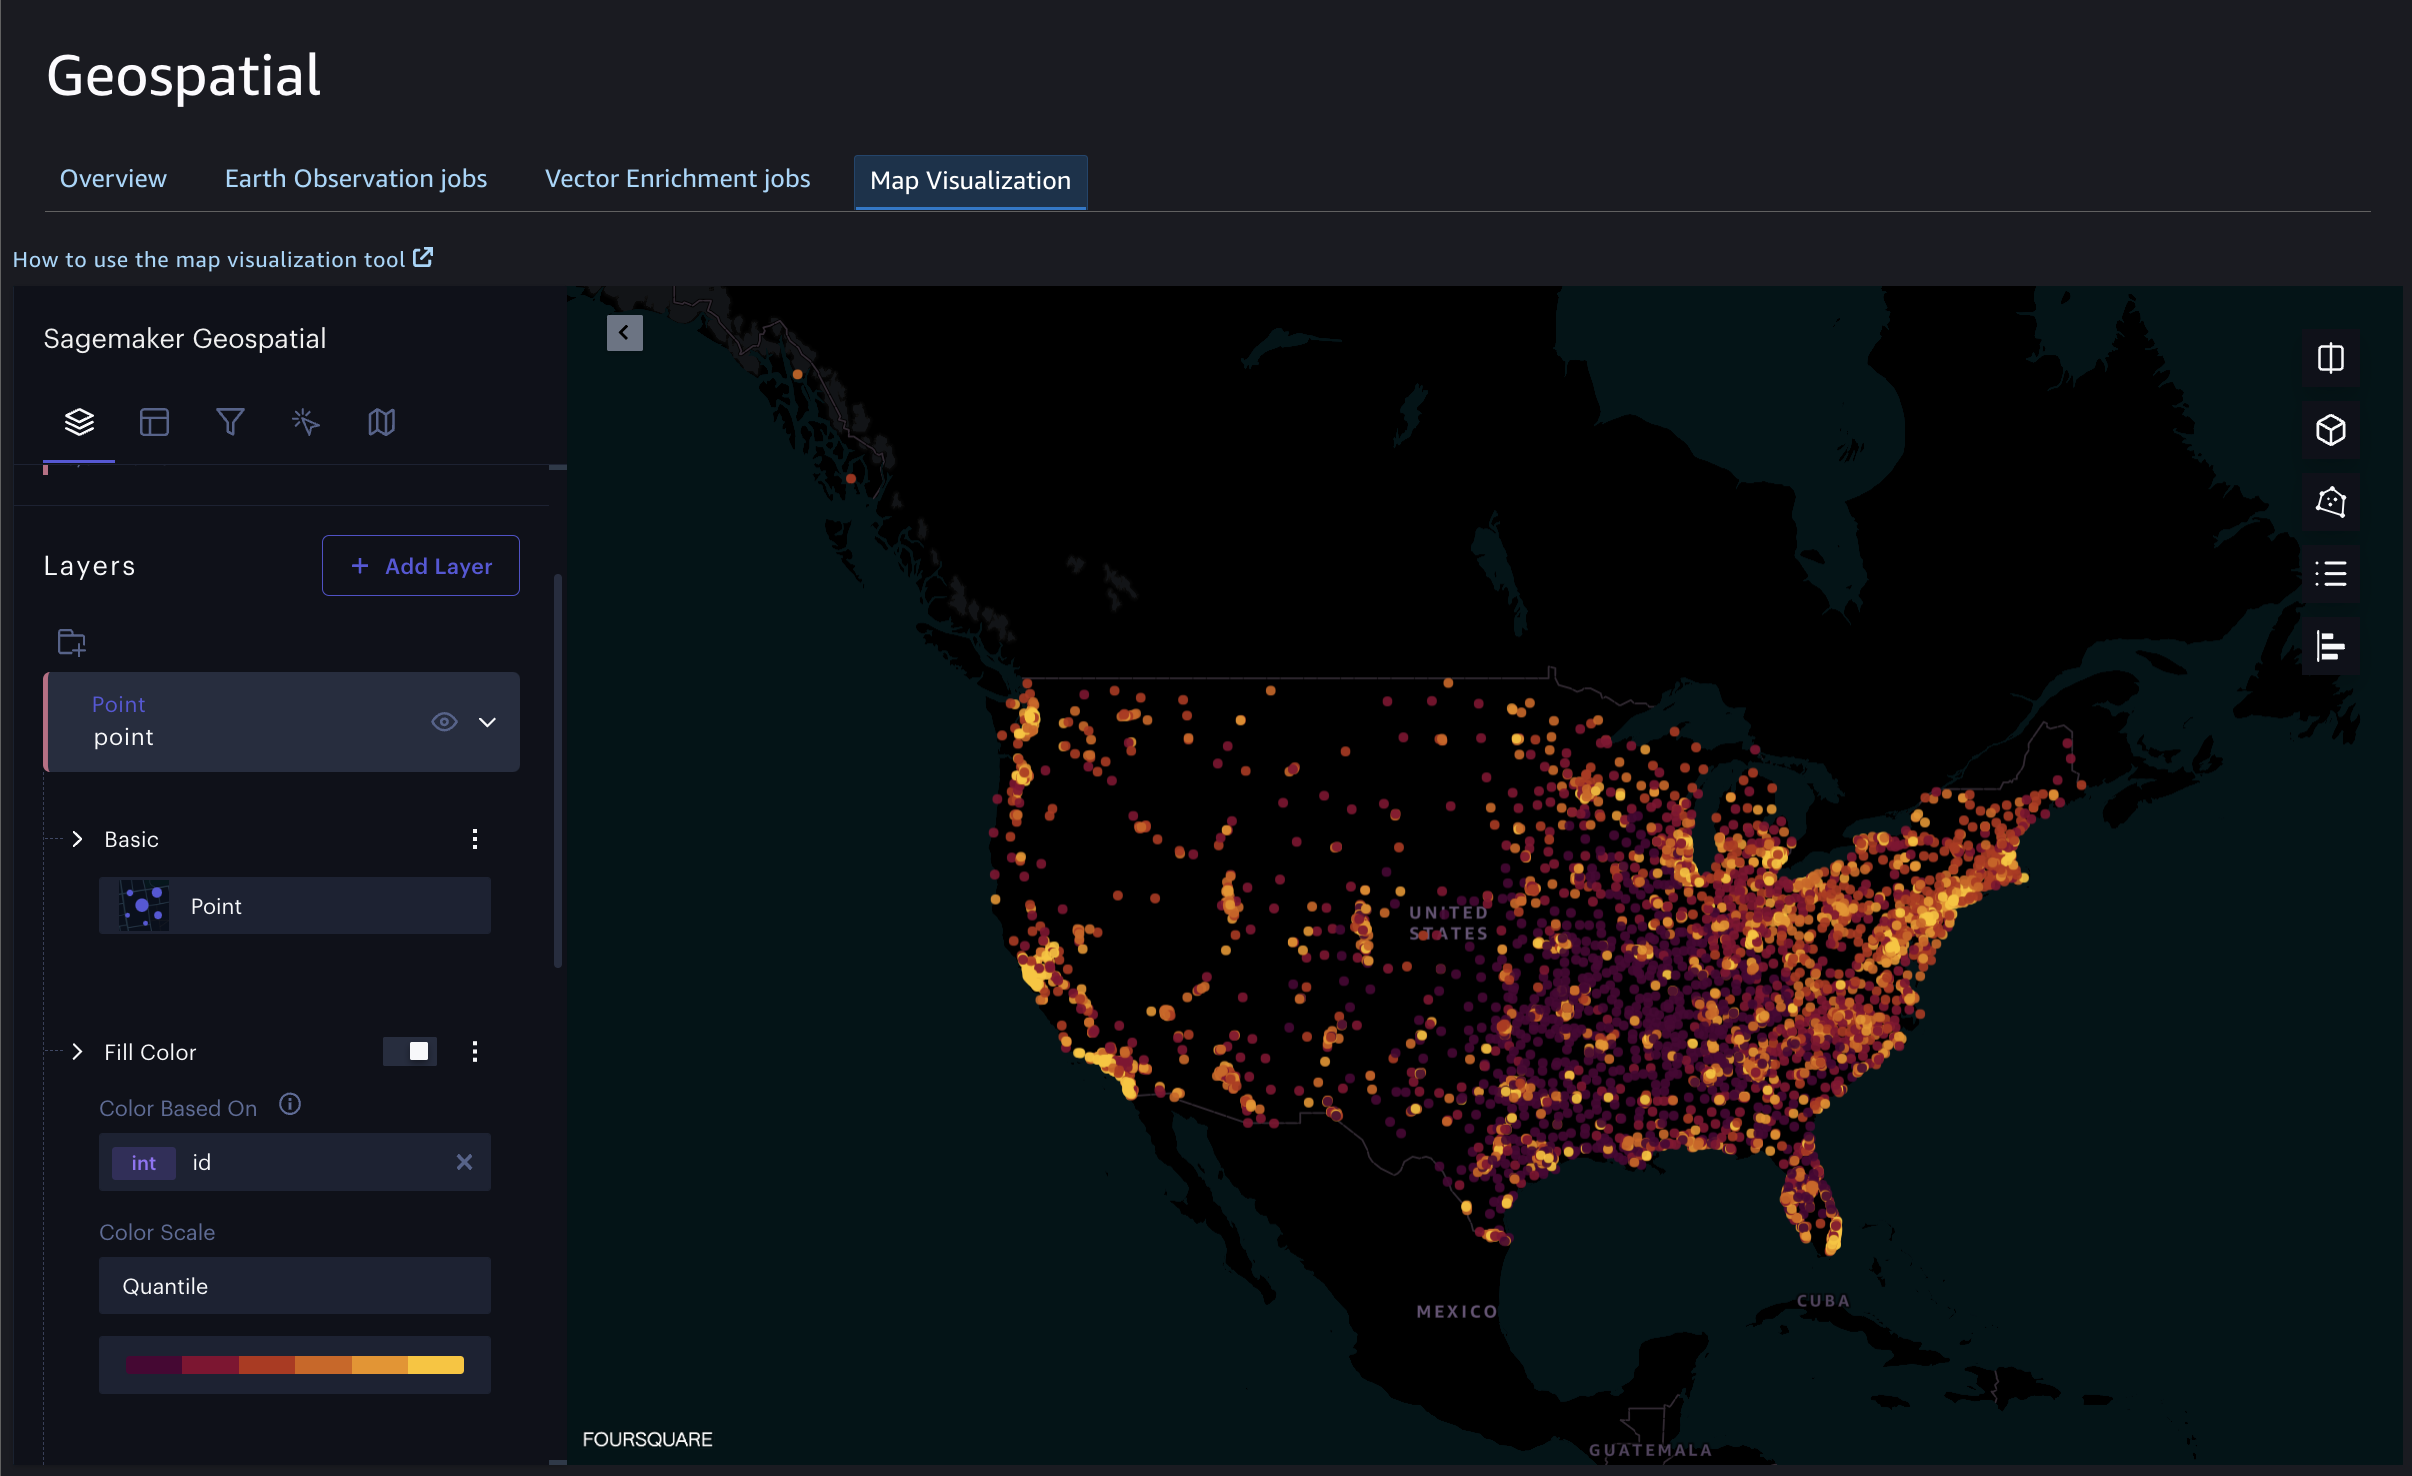The image size is (2412, 1476).
Task: Expand the Basic section expander
Action: pos(78,839)
